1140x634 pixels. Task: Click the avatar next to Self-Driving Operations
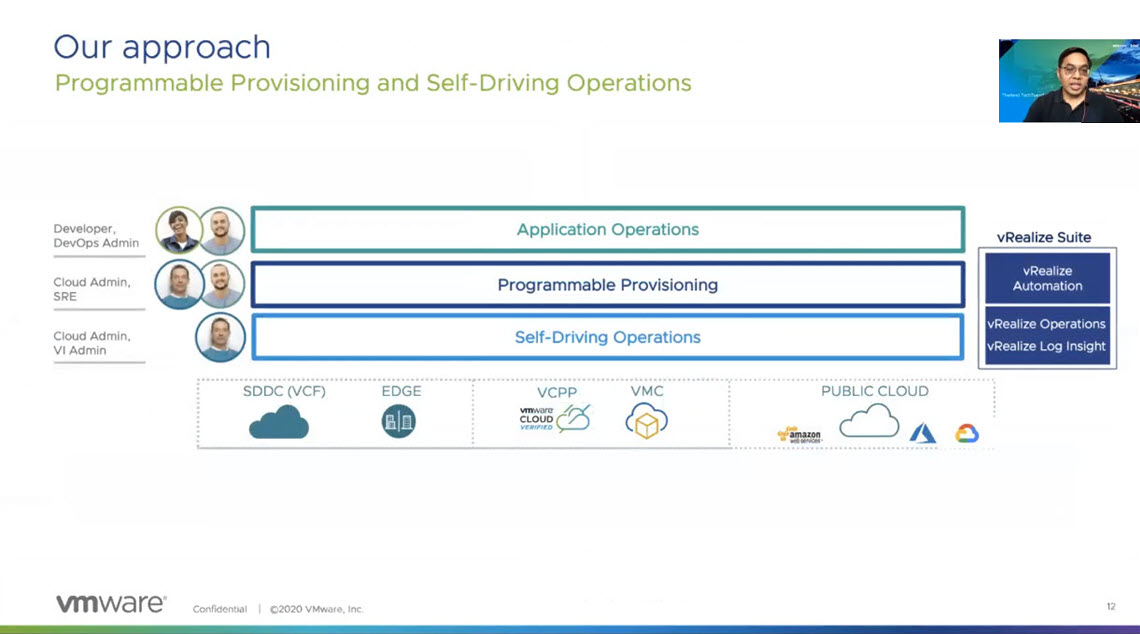220,337
